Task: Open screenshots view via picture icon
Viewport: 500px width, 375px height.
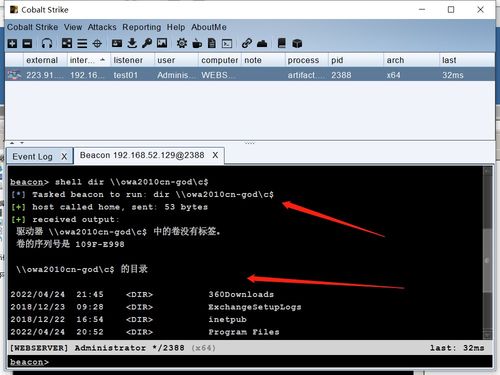Action: pos(162,43)
